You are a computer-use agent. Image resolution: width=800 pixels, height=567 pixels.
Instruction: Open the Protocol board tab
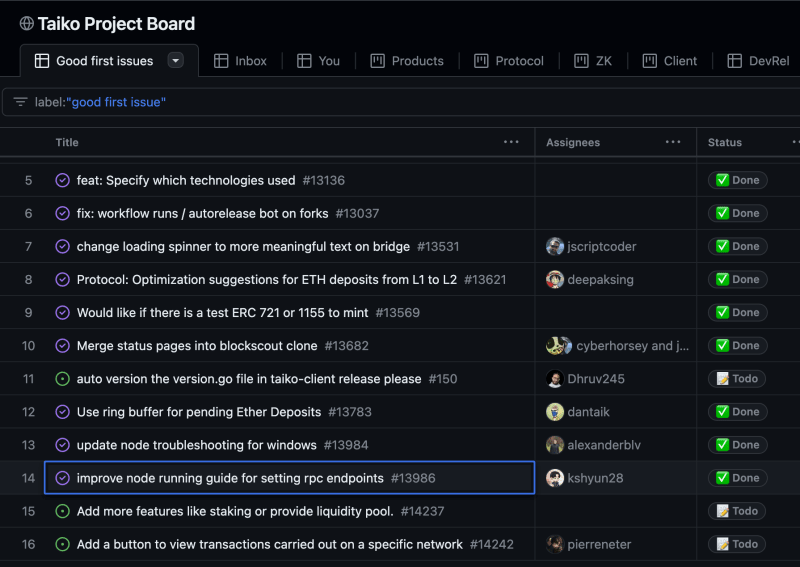pos(509,61)
